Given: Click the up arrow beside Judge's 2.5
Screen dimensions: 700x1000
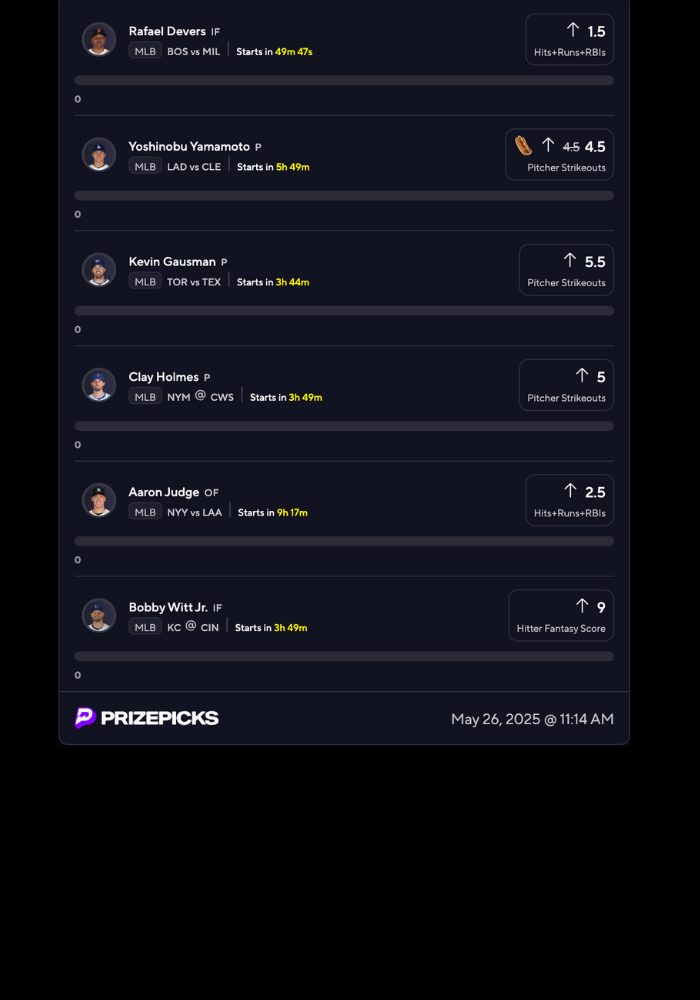Looking at the screenshot, I should click(570, 490).
